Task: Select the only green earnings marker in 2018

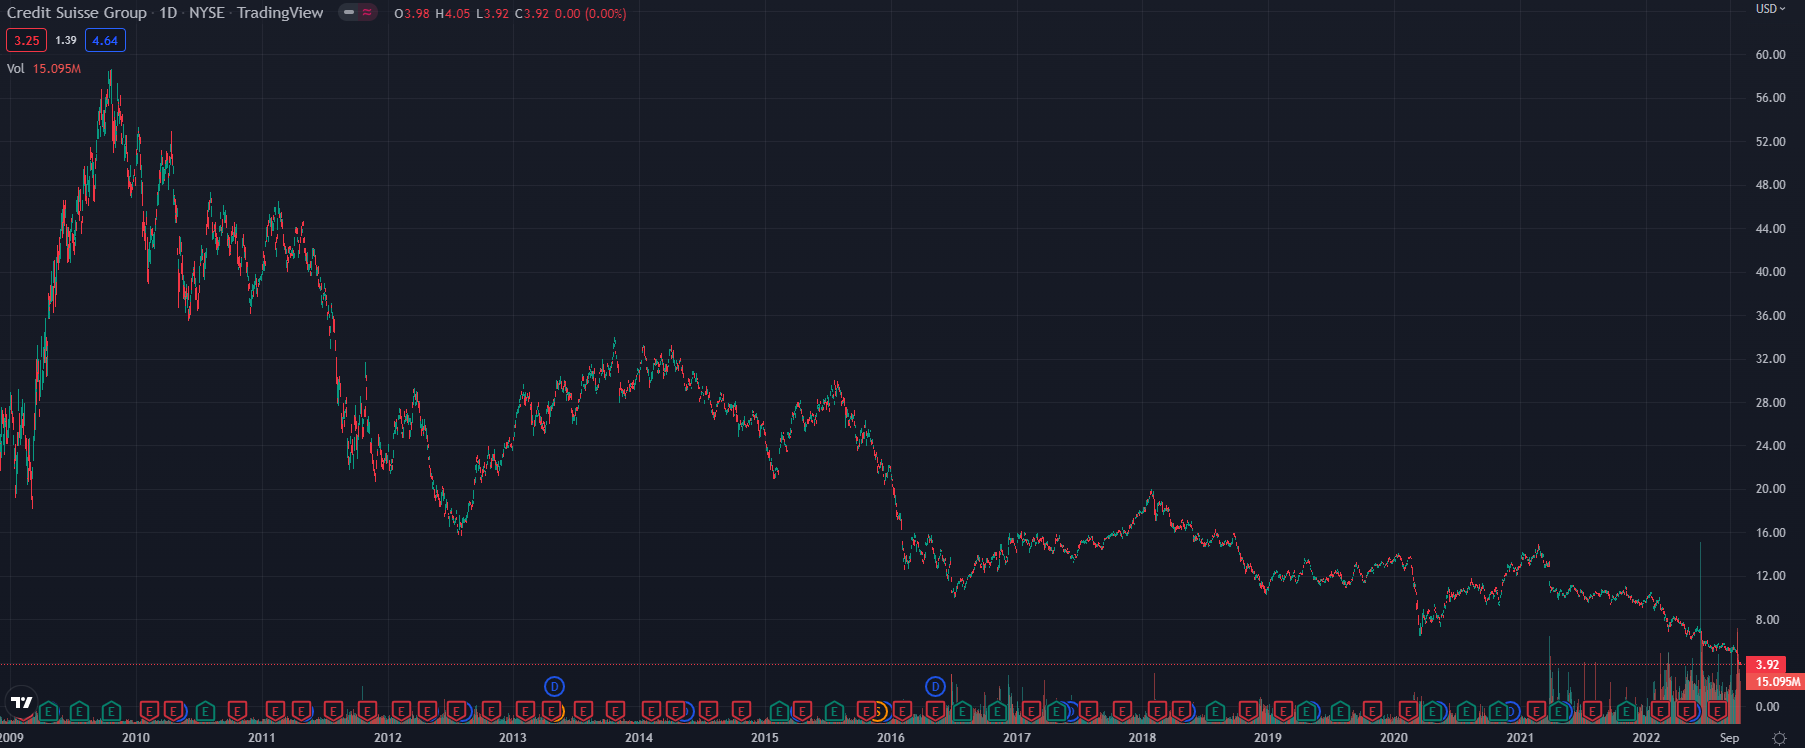Action: click(x=1215, y=712)
